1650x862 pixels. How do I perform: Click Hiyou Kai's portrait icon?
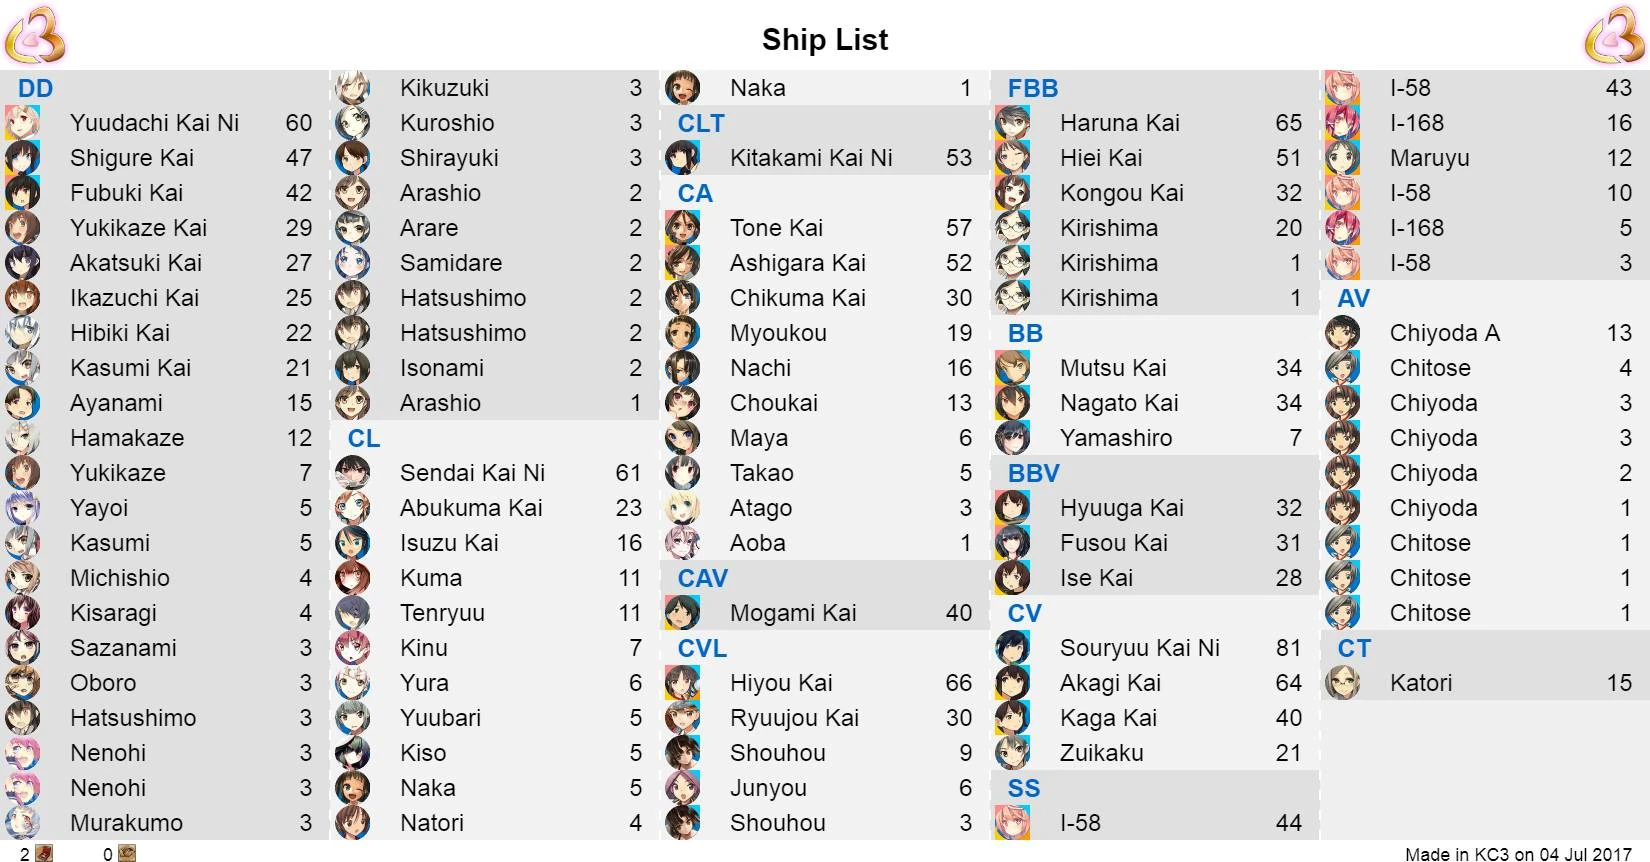pos(682,683)
